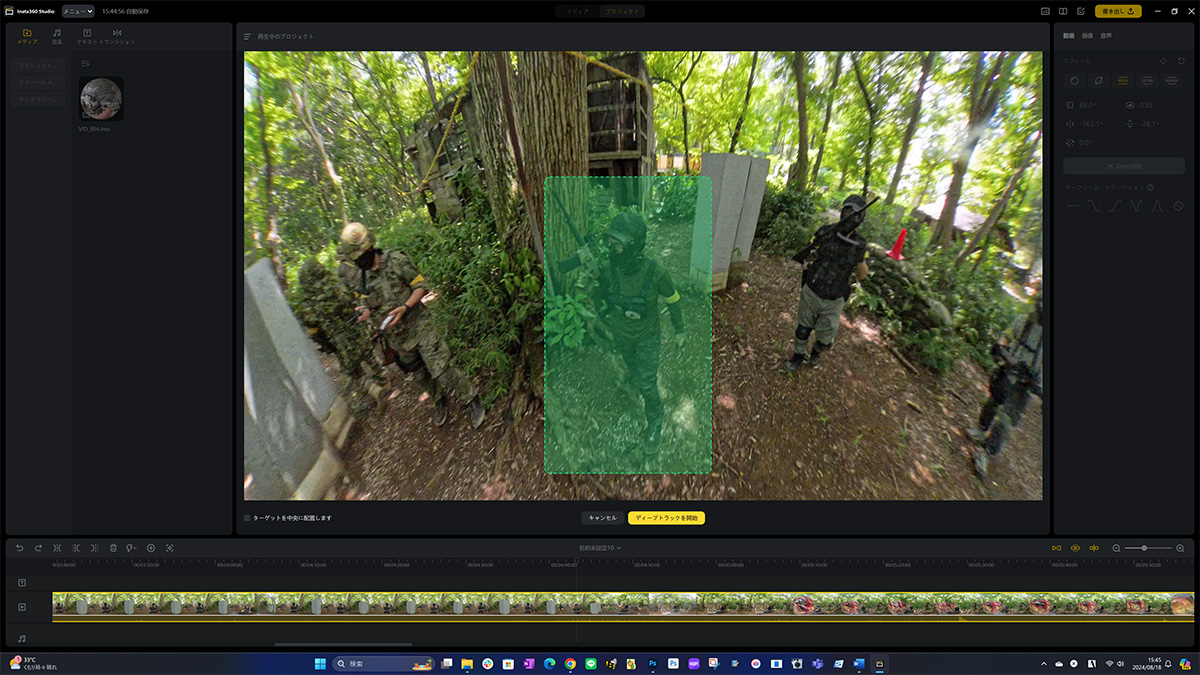Viewport: 1200px width, 675px height.
Task: Switch to the 音楽 tab
Action: [x=57, y=37]
